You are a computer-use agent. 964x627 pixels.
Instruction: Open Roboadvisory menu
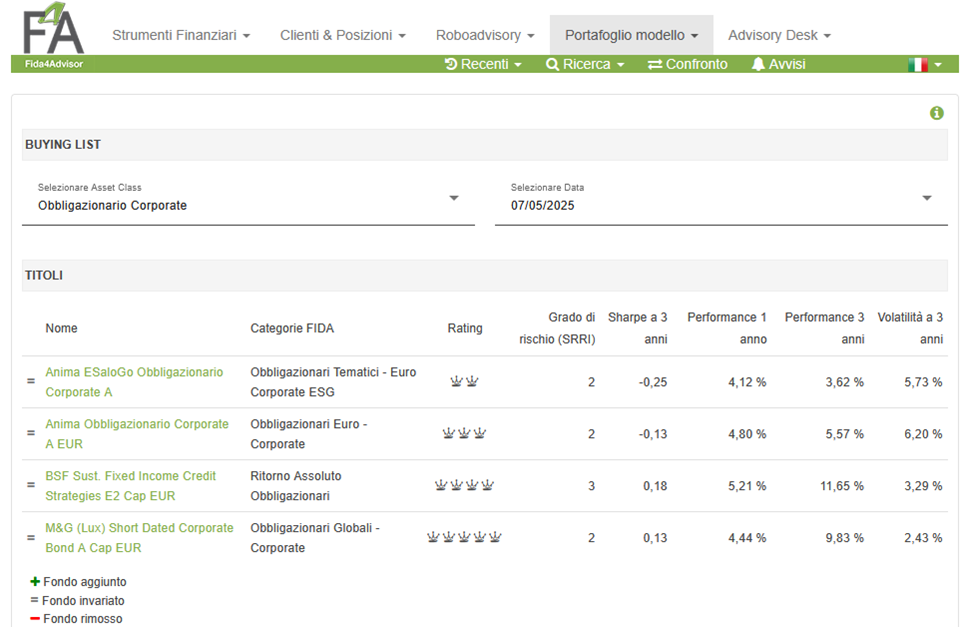pyautogui.click(x=485, y=36)
